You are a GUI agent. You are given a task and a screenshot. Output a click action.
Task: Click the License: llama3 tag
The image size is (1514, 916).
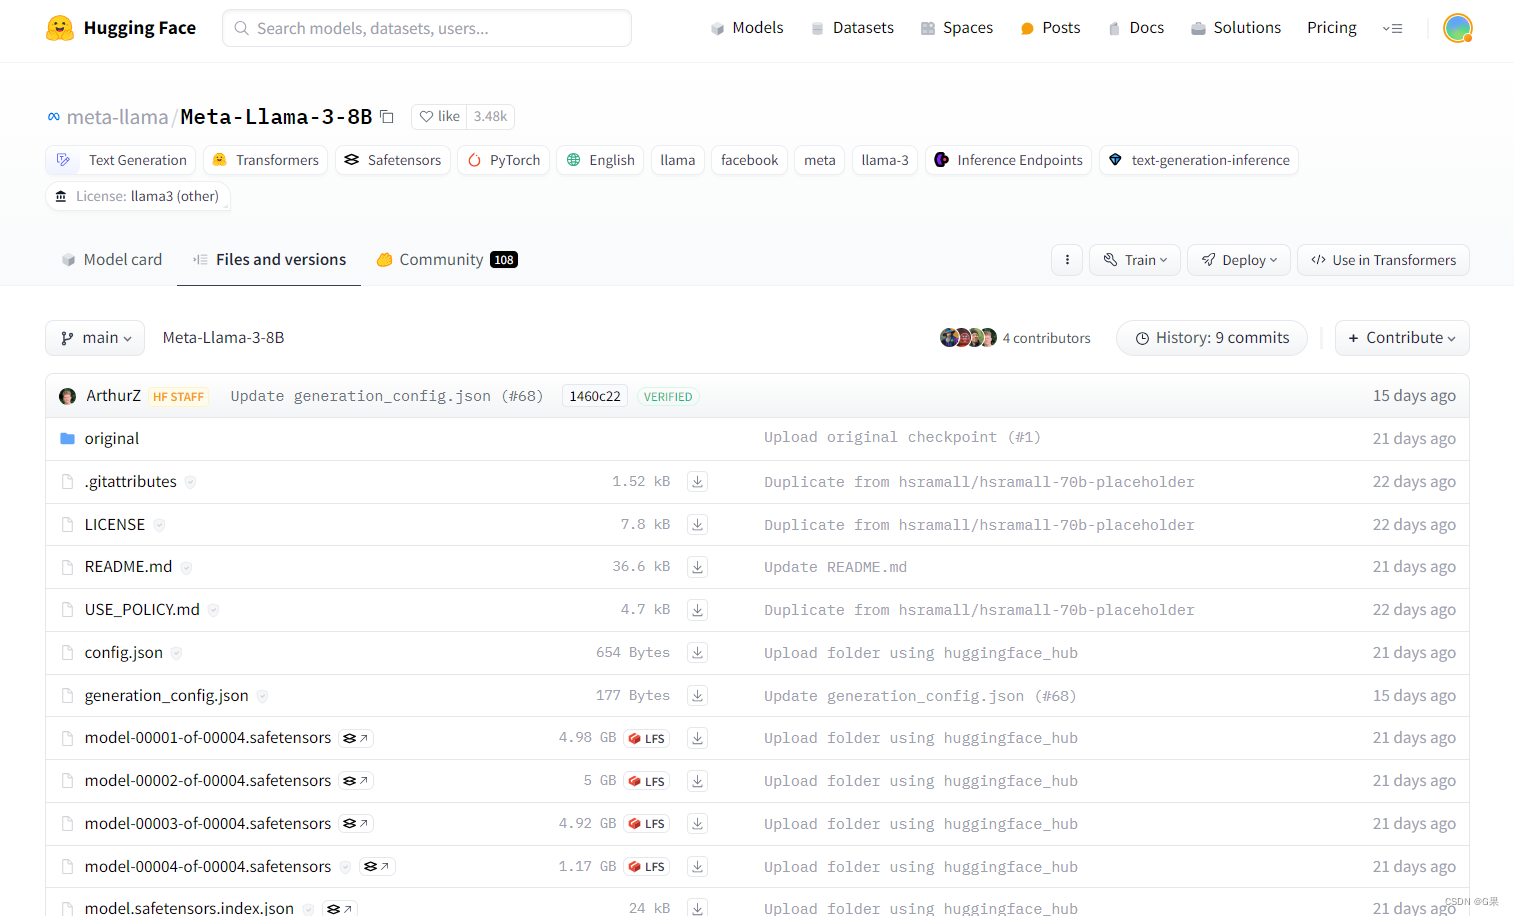138,196
